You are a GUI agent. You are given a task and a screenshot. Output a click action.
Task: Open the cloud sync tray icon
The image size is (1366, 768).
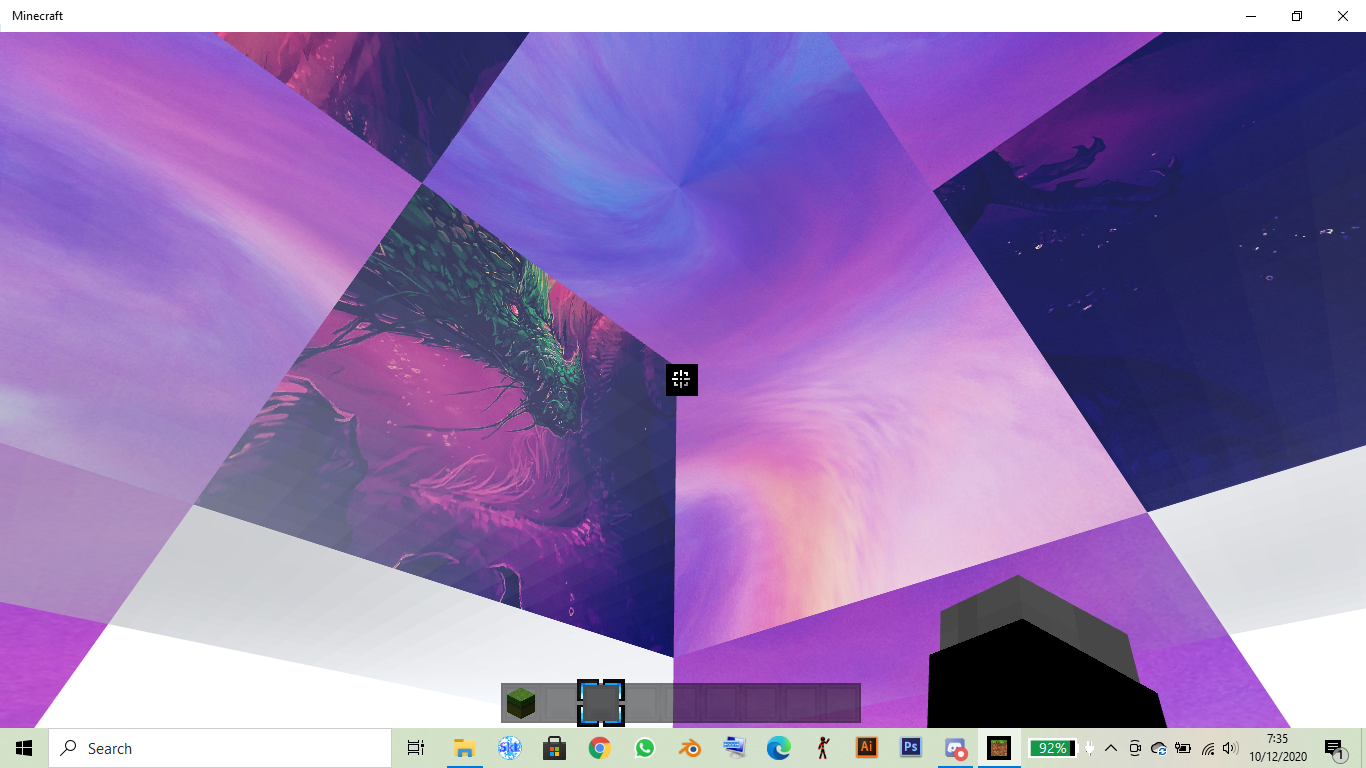pos(1159,748)
